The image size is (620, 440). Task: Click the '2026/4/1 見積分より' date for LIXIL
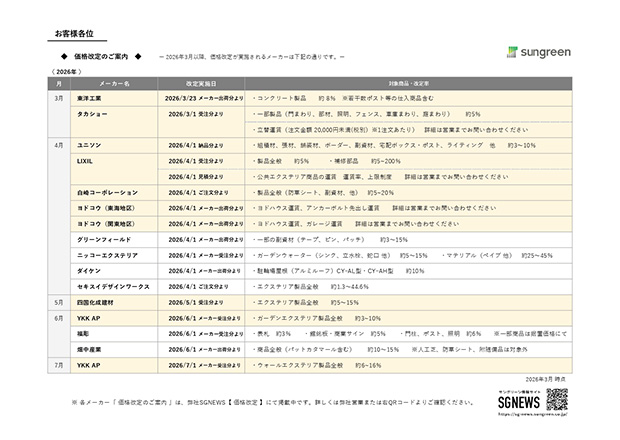pyautogui.click(x=201, y=177)
